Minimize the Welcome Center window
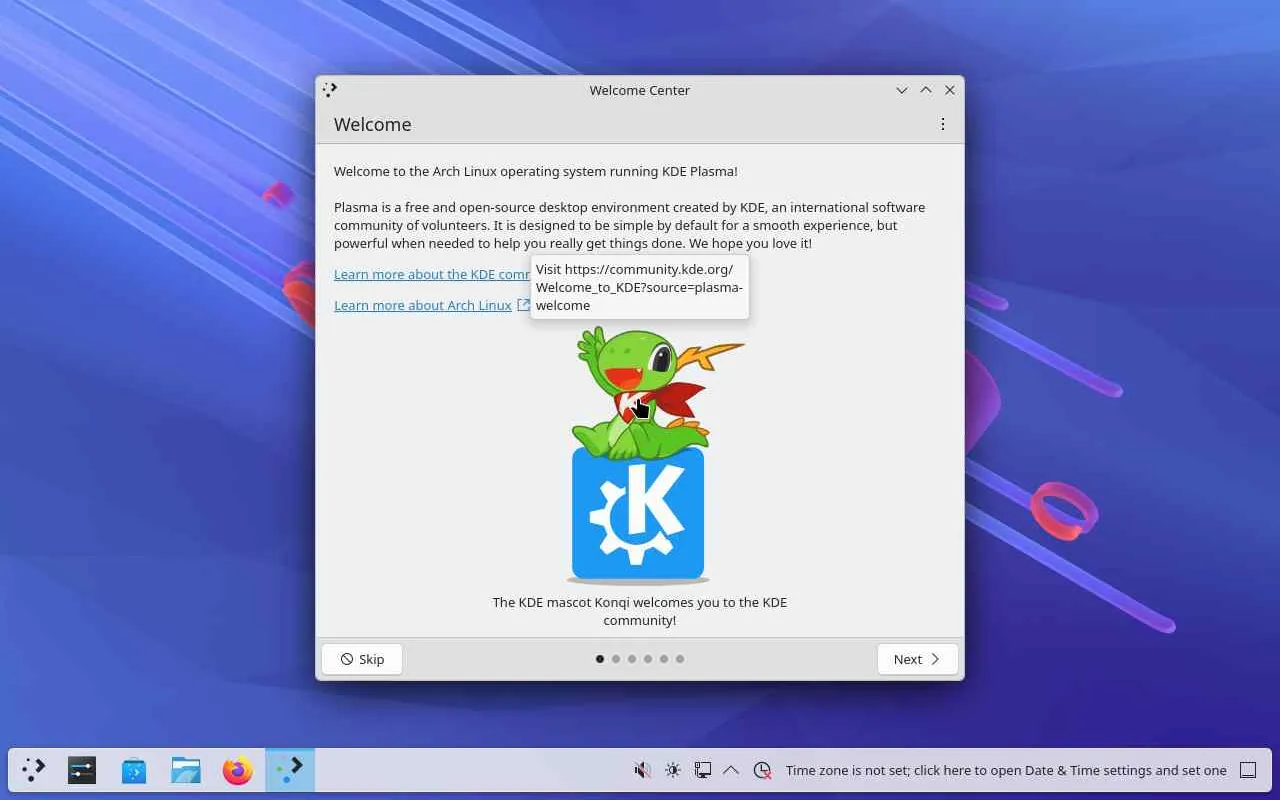1280x800 pixels. tap(902, 90)
